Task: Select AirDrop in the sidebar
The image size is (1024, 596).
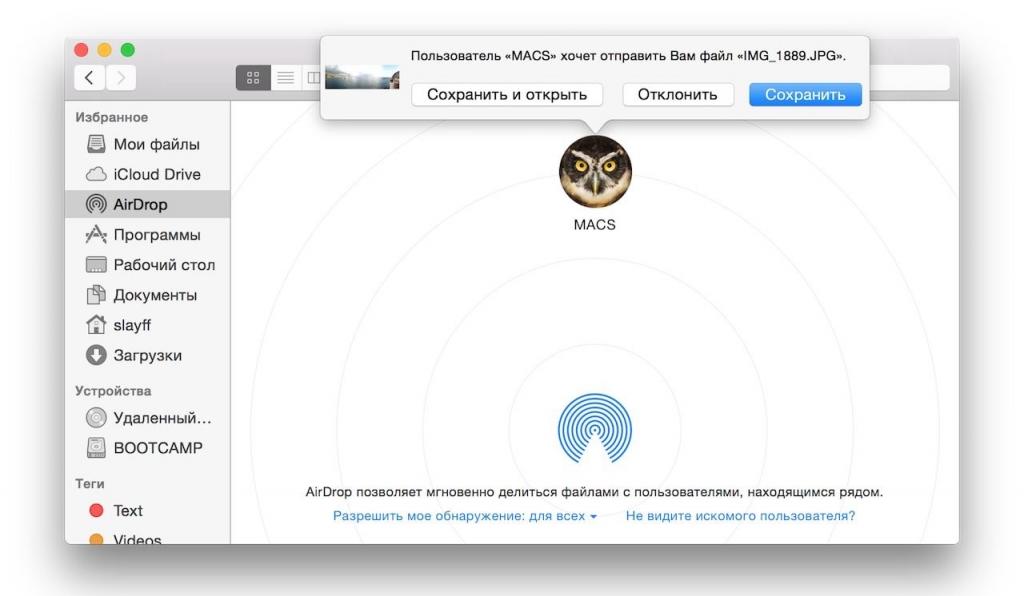Action: click(x=148, y=204)
